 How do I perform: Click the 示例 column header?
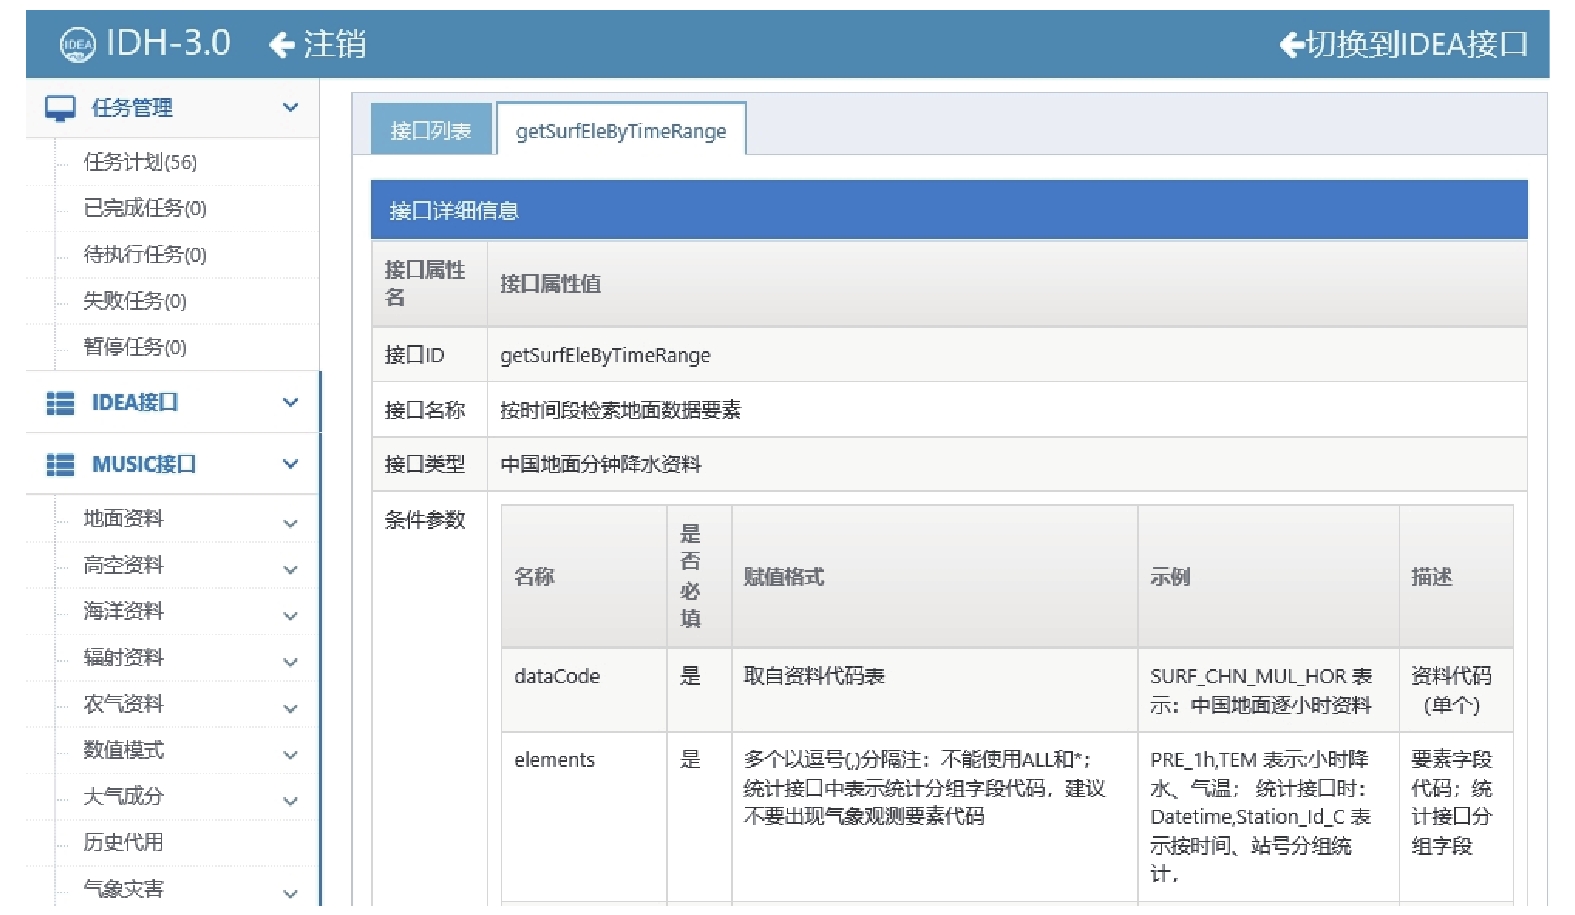click(x=1268, y=576)
